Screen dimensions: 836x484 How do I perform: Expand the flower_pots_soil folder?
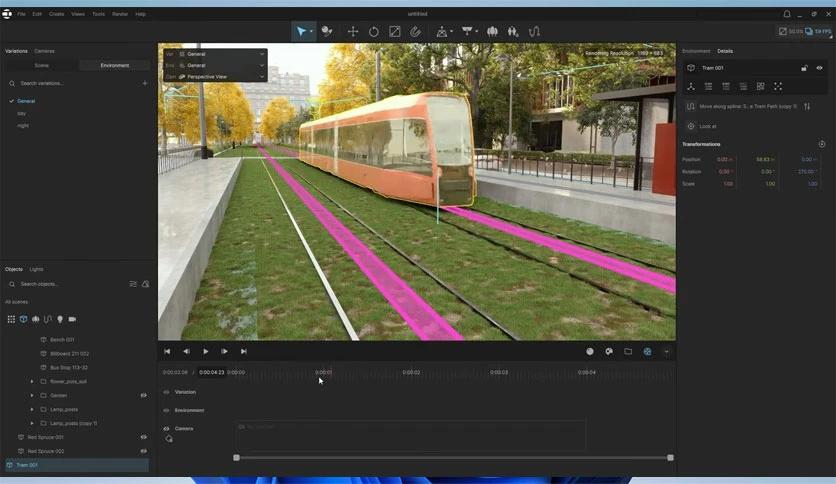coord(32,381)
